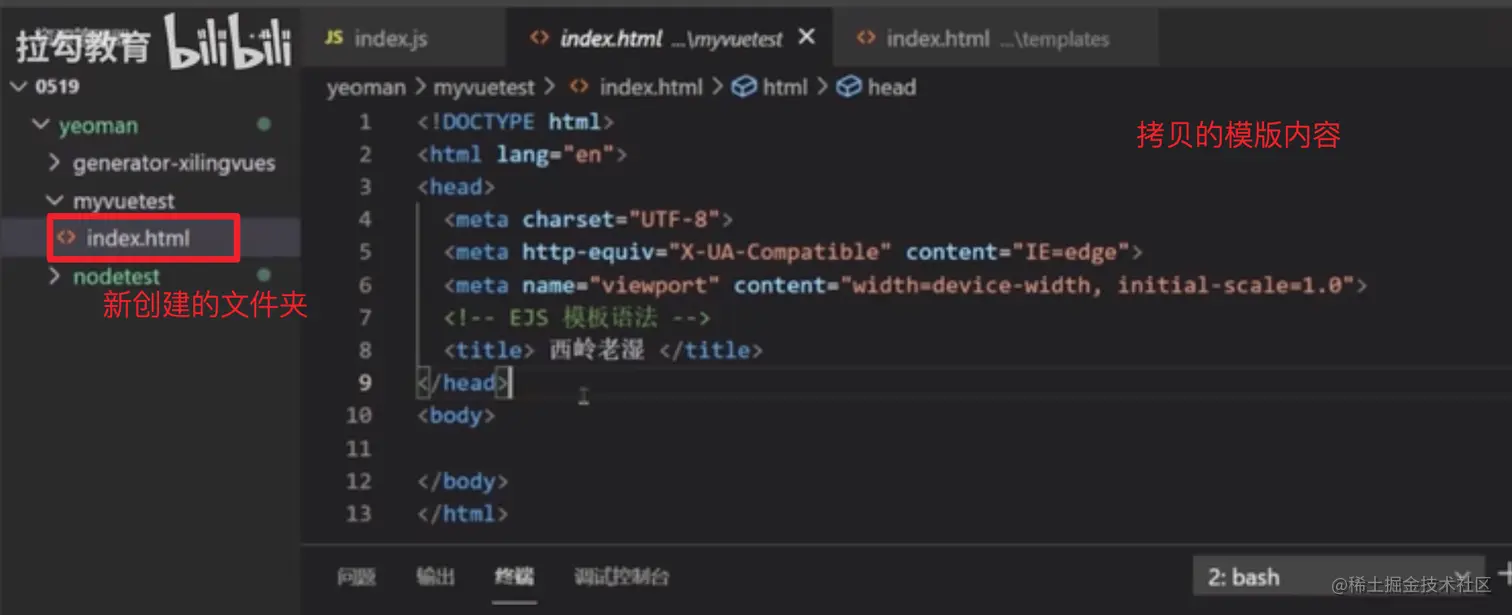Click yeoman in the breadcrumb
1512x615 pixels.
366,87
